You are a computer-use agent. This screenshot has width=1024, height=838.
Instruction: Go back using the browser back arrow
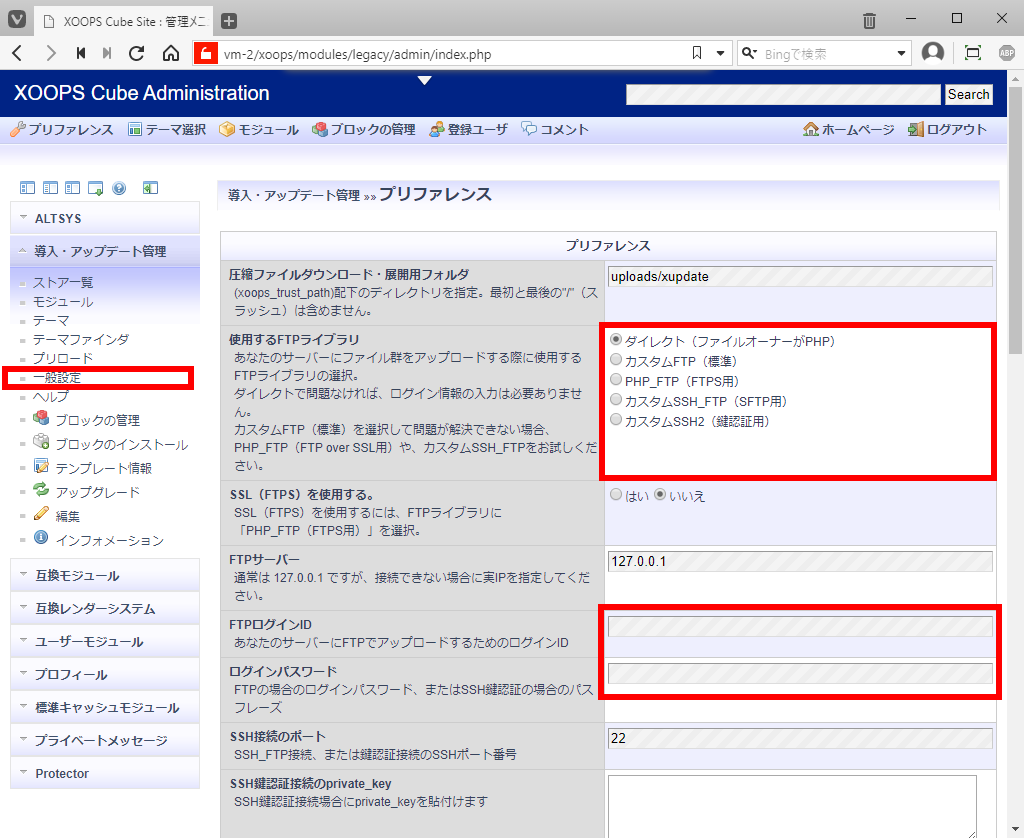coord(18,54)
